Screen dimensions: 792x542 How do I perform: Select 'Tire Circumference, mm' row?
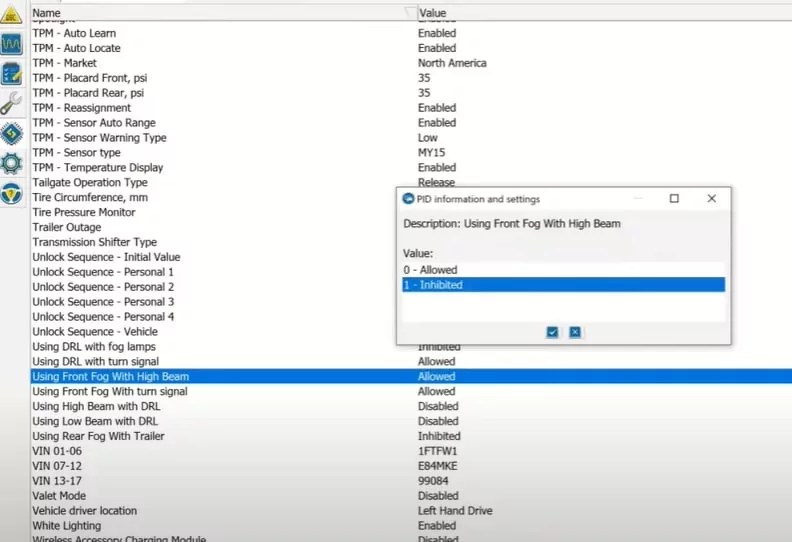pyautogui.click(x=213, y=198)
